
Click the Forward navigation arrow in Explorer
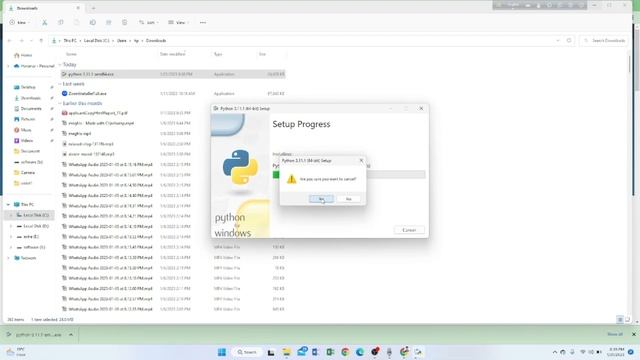pos(21,40)
